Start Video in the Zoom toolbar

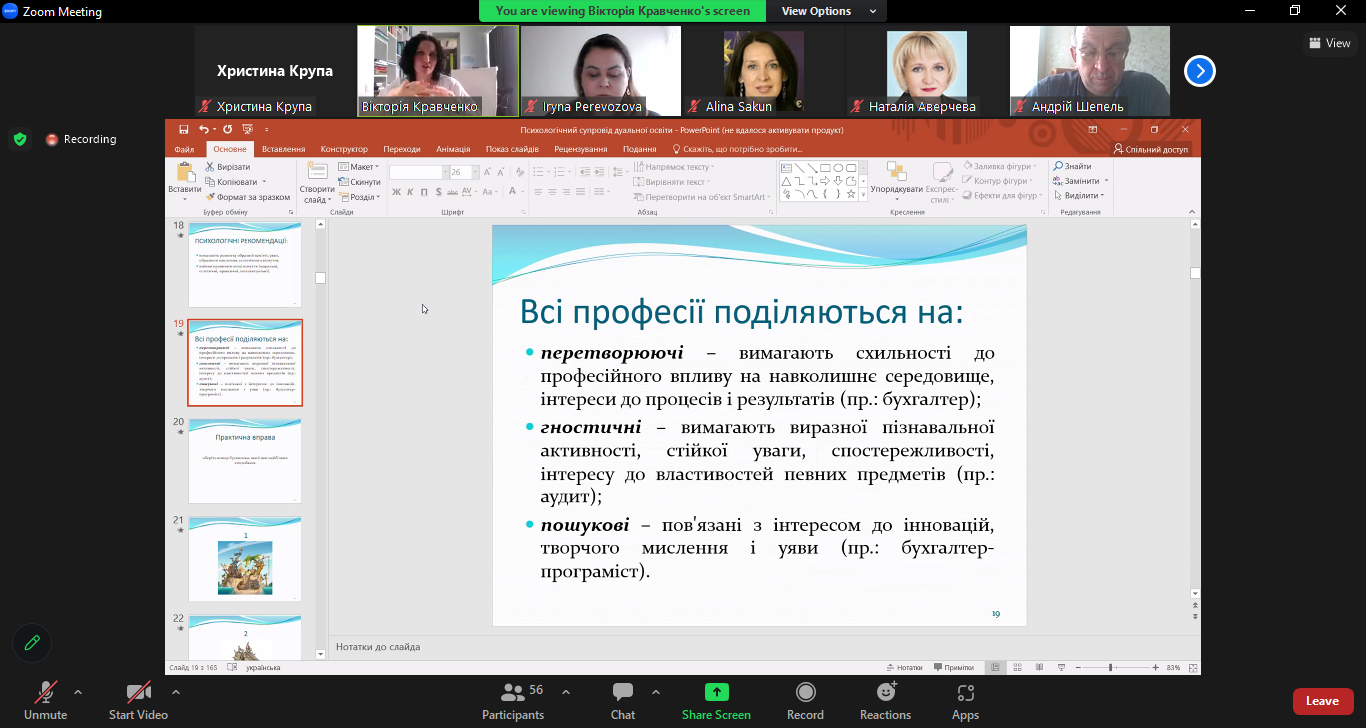pyautogui.click(x=138, y=700)
